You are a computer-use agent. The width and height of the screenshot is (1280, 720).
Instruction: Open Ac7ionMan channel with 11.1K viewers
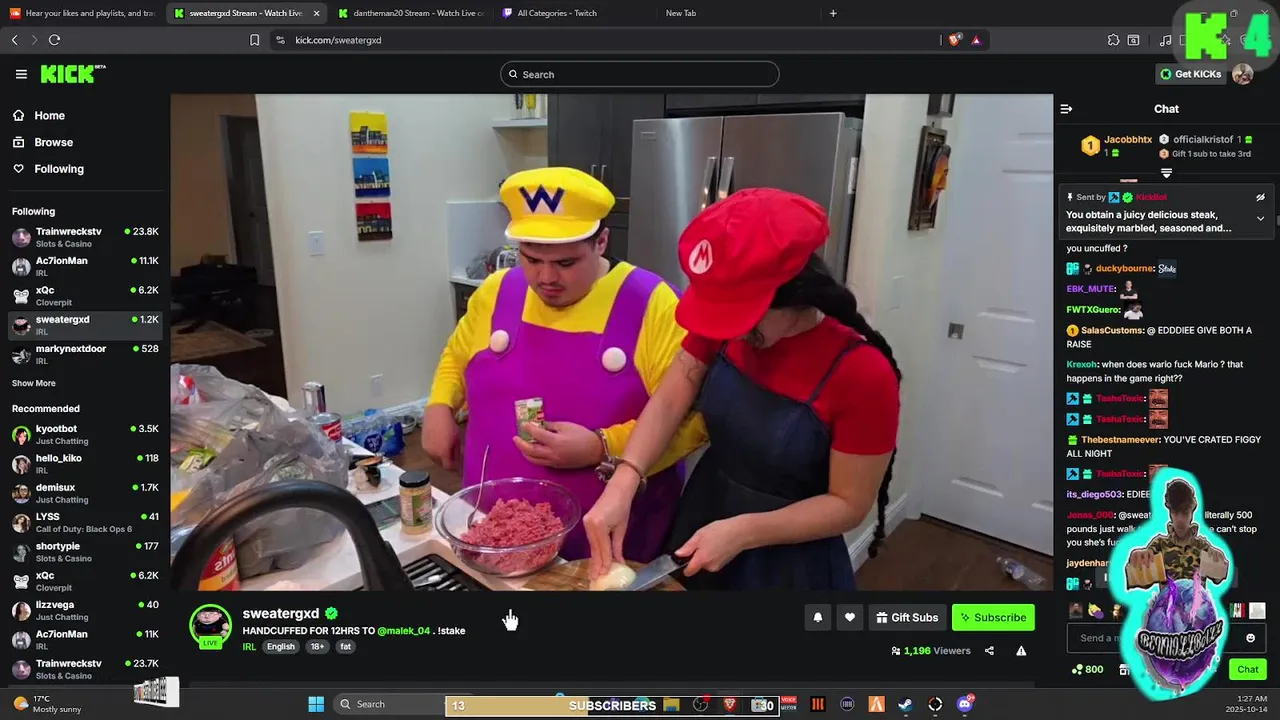pyautogui.click(x=85, y=266)
